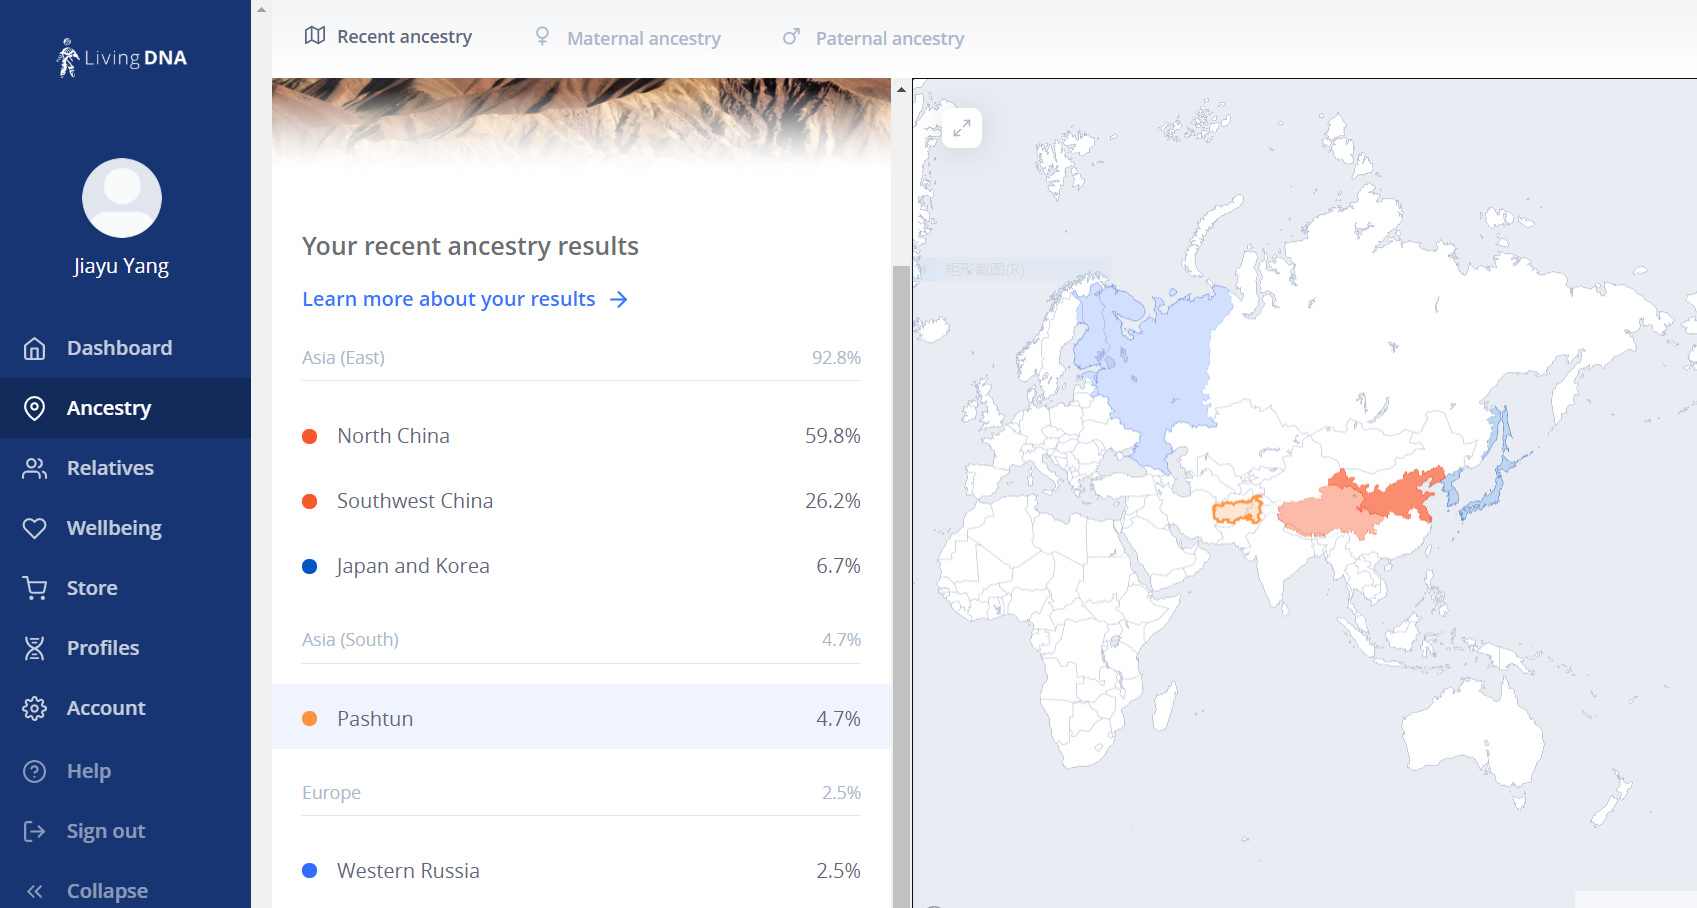Click the user profile avatar
1697x908 pixels.
[x=122, y=198]
